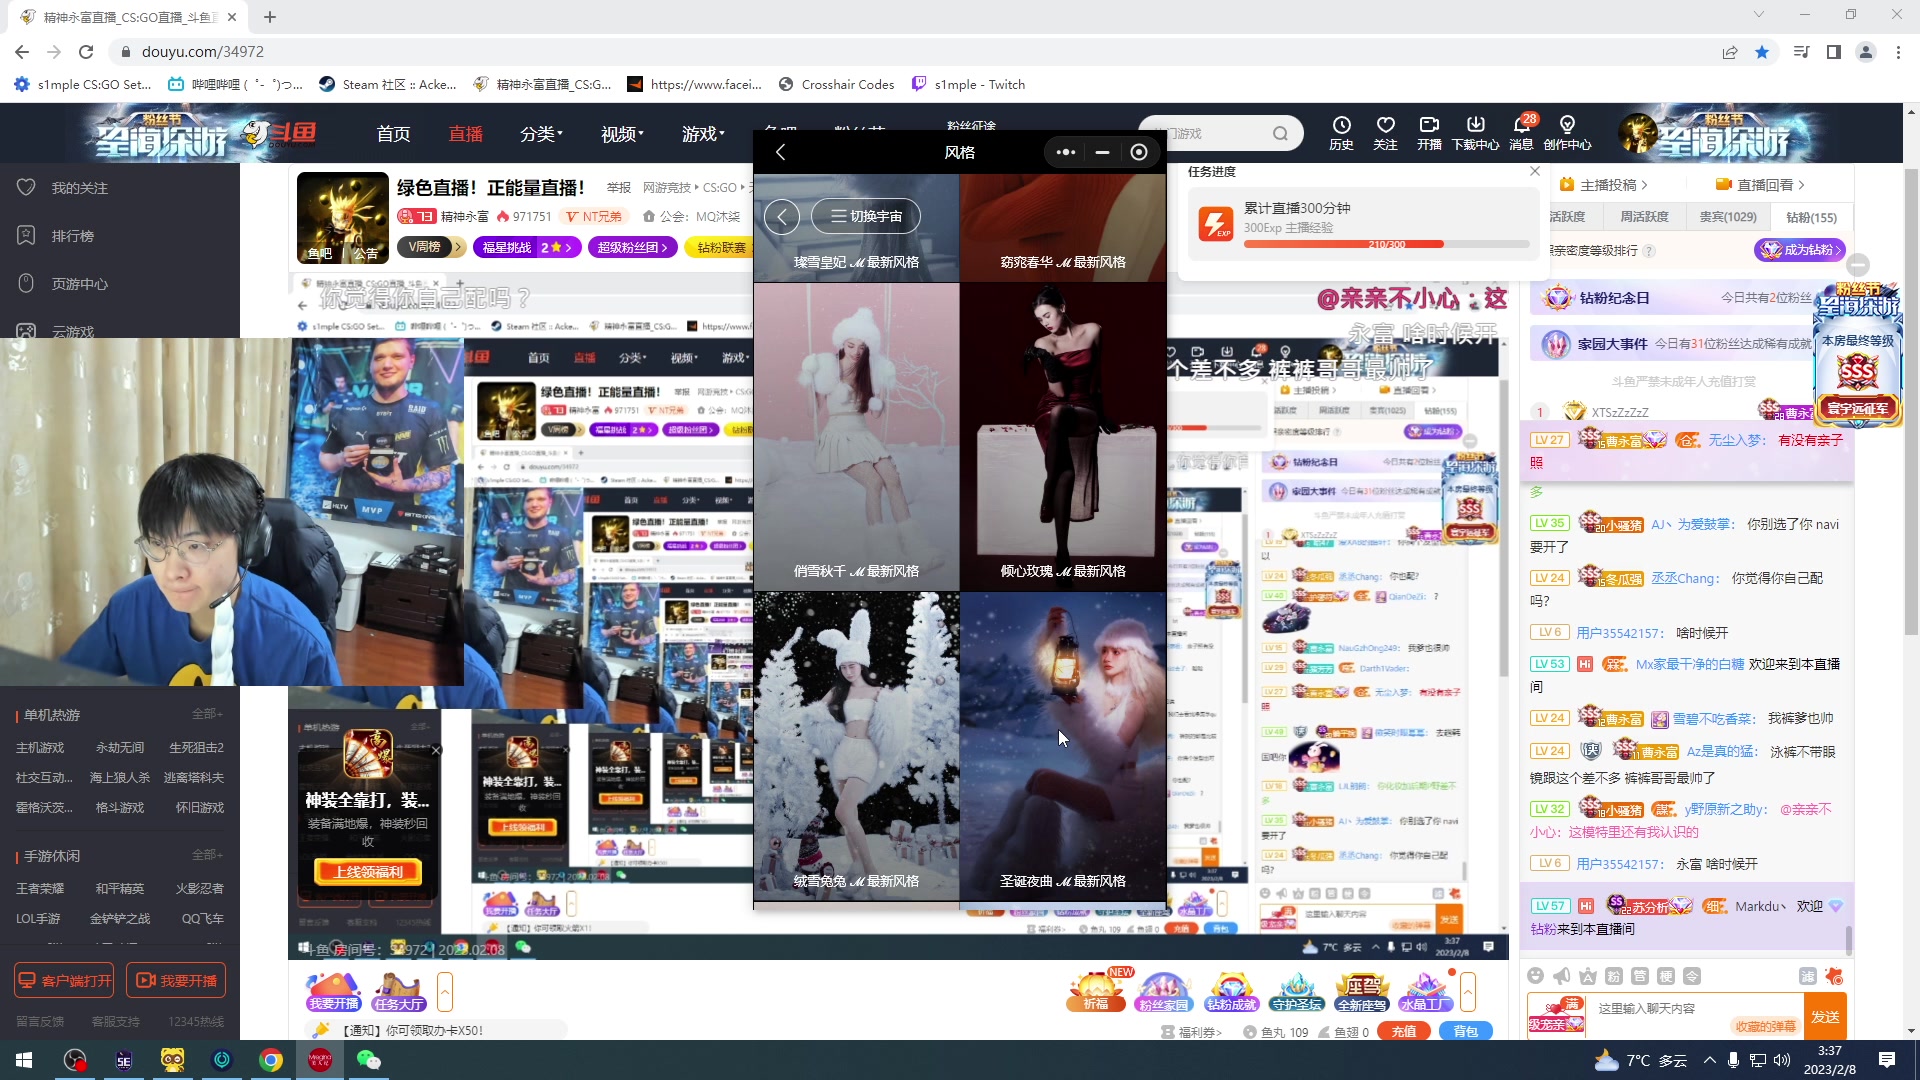Open the 历史 history clock icon

tap(1341, 127)
